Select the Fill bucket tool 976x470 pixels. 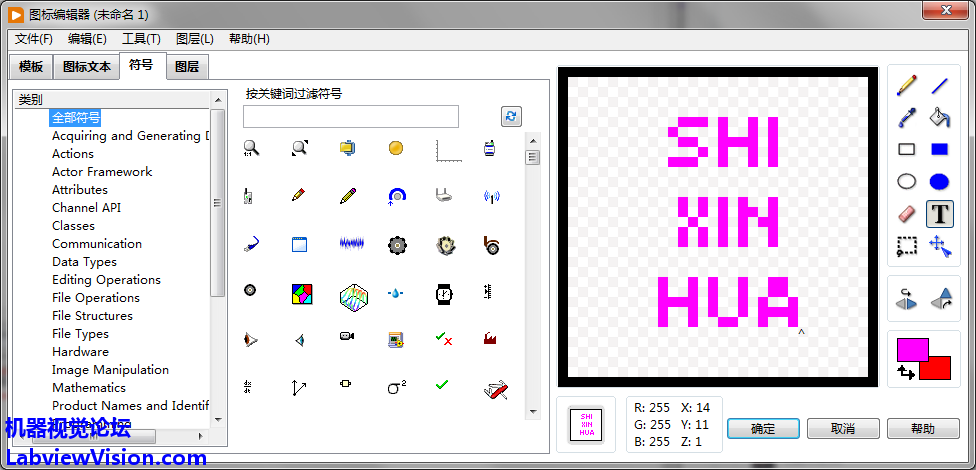point(940,118)
